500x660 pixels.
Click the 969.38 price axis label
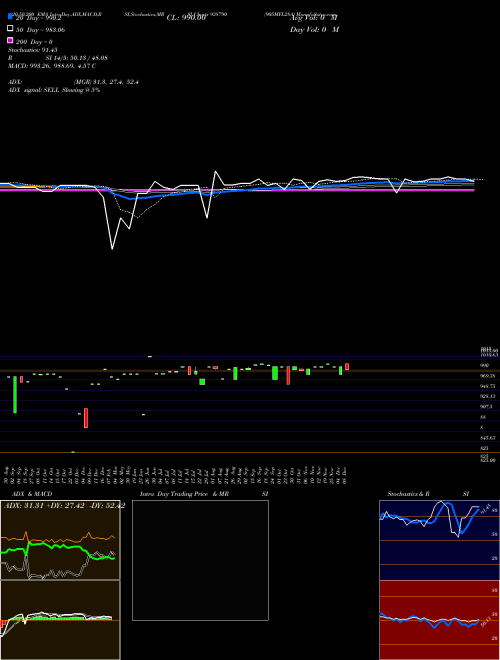click(487, 376)
